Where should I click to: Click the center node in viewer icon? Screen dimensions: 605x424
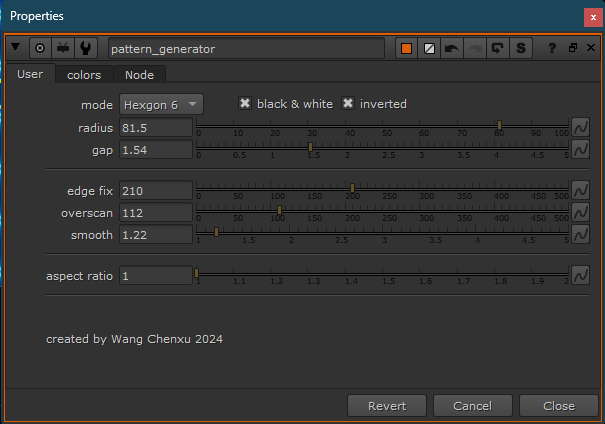[x=40, y=48]
